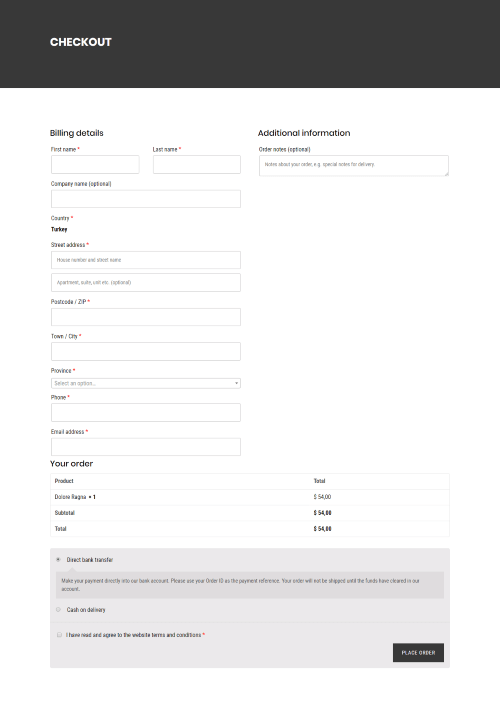The width and height of the screenshot is (500, 710).
Task: Click the House number and street name field
Action: [x=146, y=260]
